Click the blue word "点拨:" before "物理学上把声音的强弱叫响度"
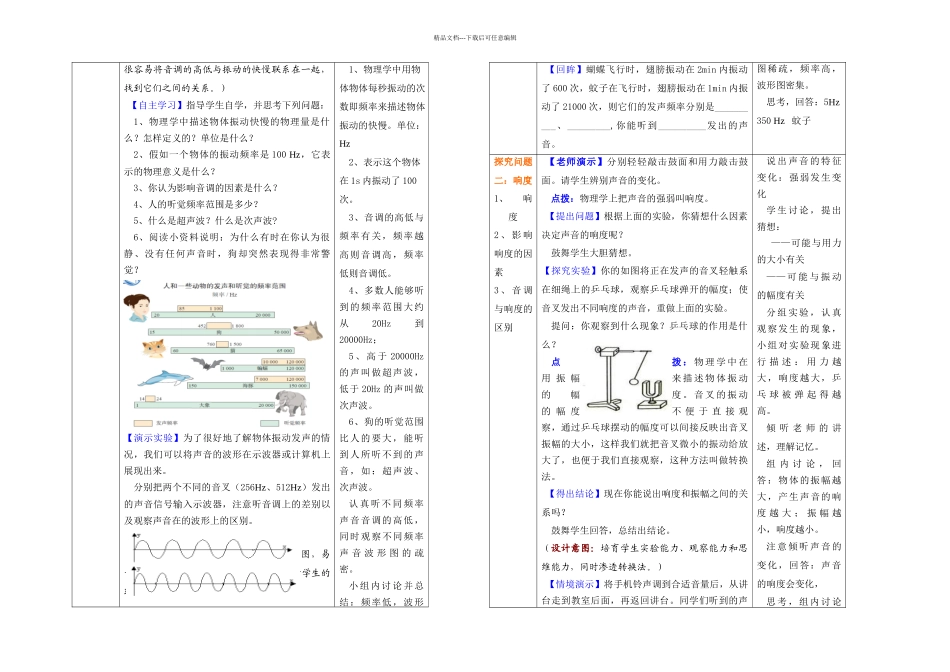Viewport: 950px width, 672px height. (562, 198)
